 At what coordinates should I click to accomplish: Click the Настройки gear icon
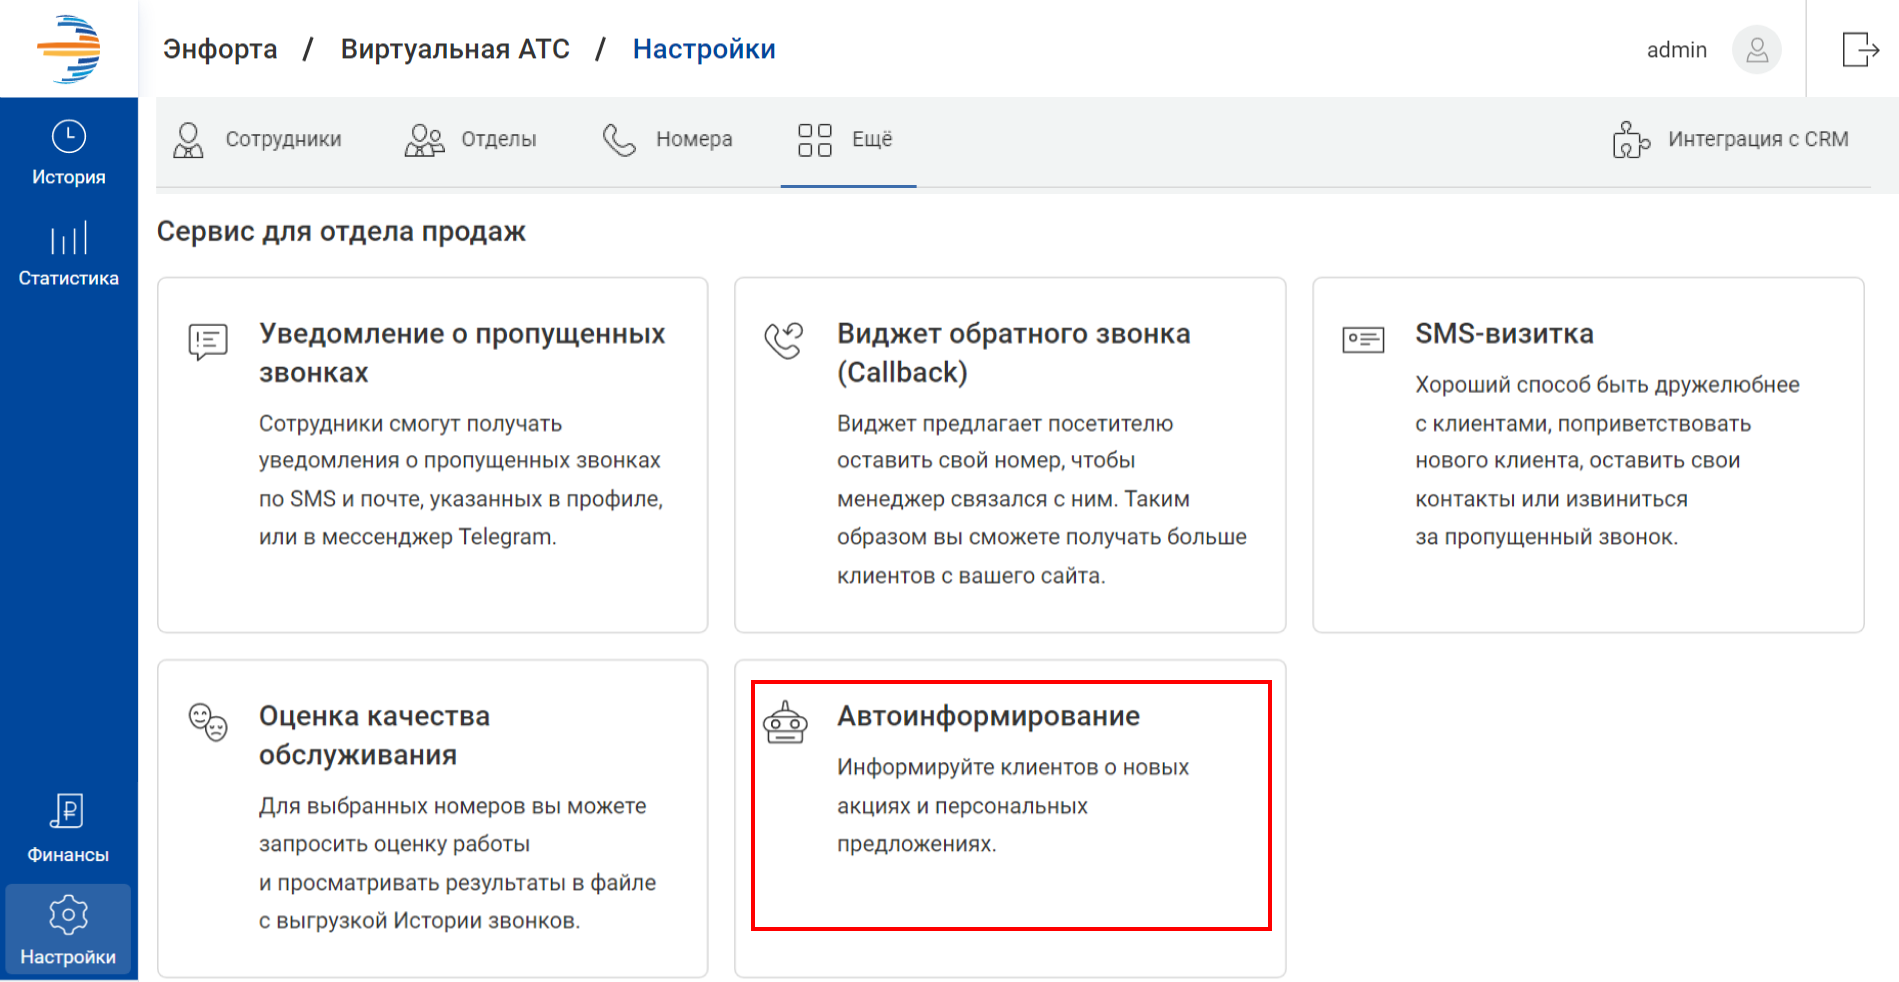point(68,914)
